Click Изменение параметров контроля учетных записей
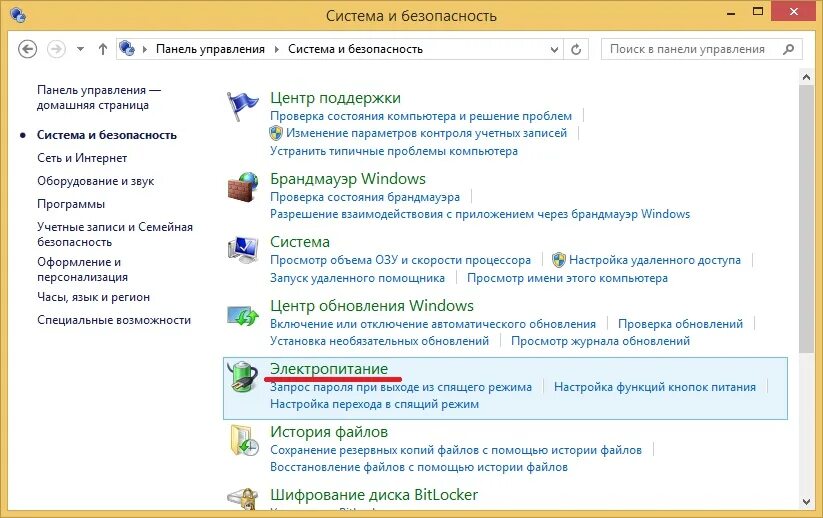This screenshot has height=518, width=823. pos(426,133)
